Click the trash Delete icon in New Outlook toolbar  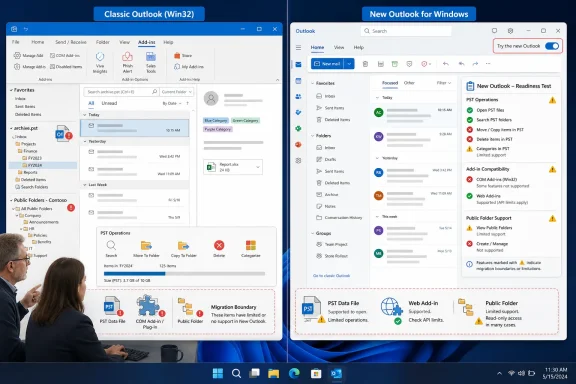coord(365,64)
